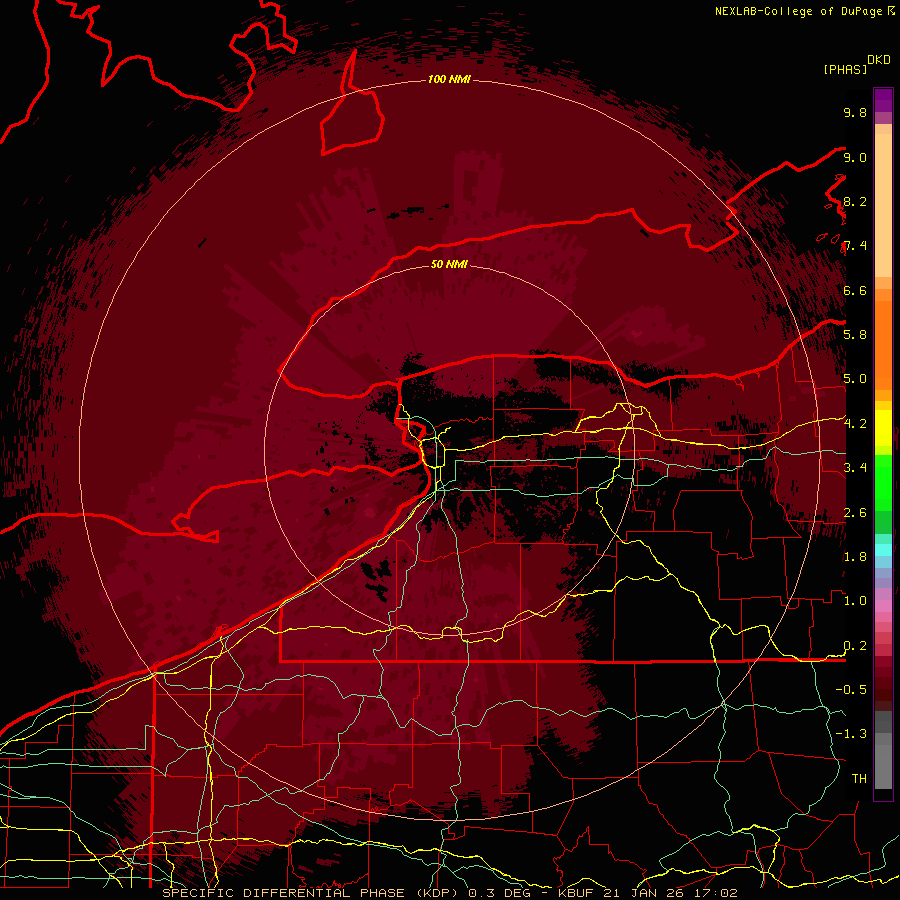
Task: Click the 8.2 value on color scale
Action: (x=855, y=201)
